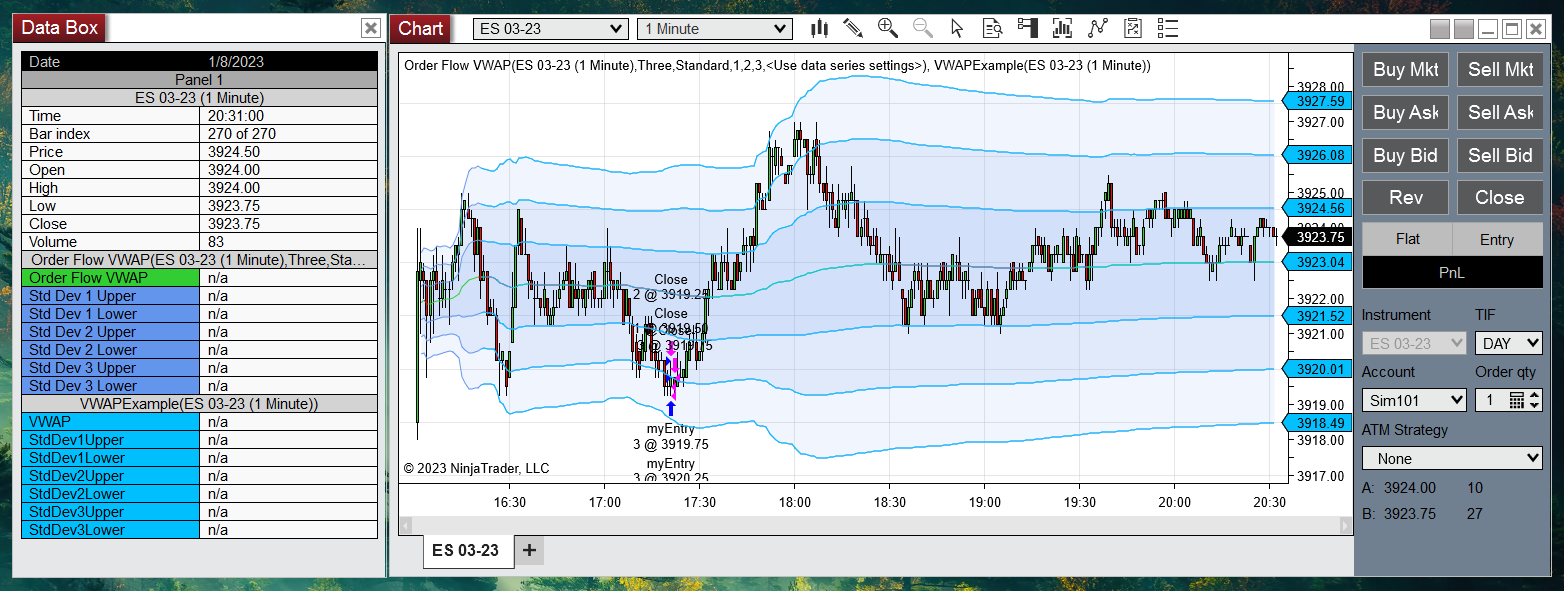Click the Buy Bid button
This screenshot has width=1564, height=591.
point(1405,154)
